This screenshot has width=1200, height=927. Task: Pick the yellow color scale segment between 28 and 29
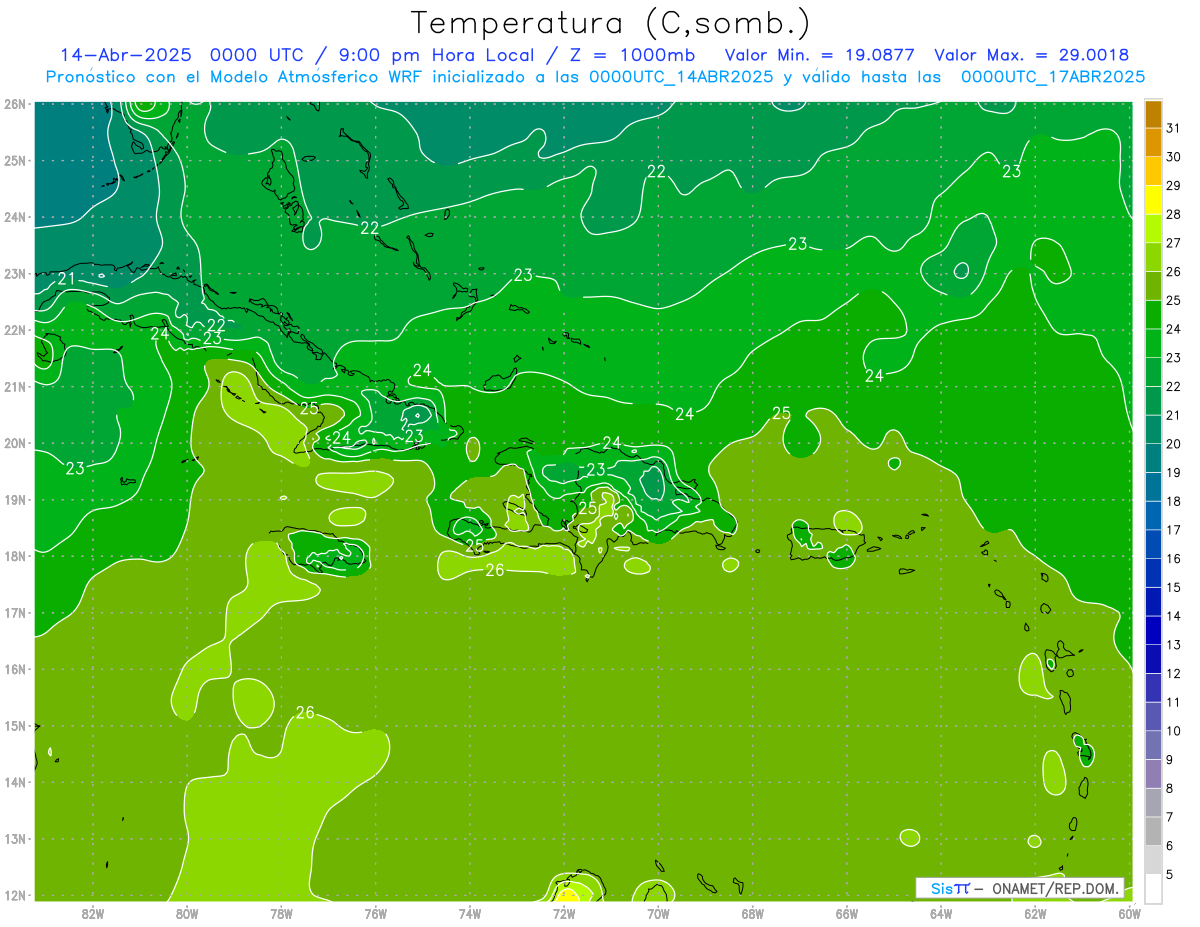point(1153,199)
